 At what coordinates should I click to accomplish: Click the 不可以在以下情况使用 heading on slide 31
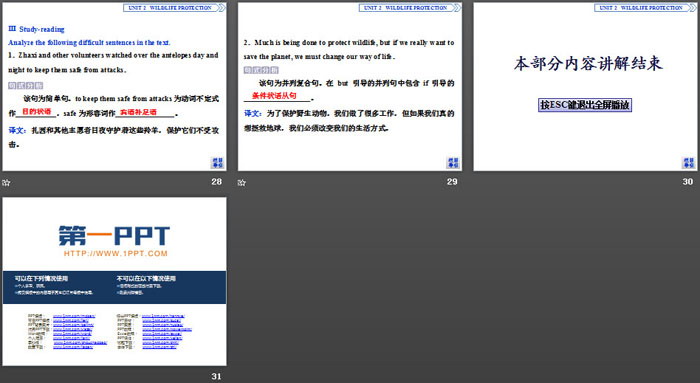point(146,278)
